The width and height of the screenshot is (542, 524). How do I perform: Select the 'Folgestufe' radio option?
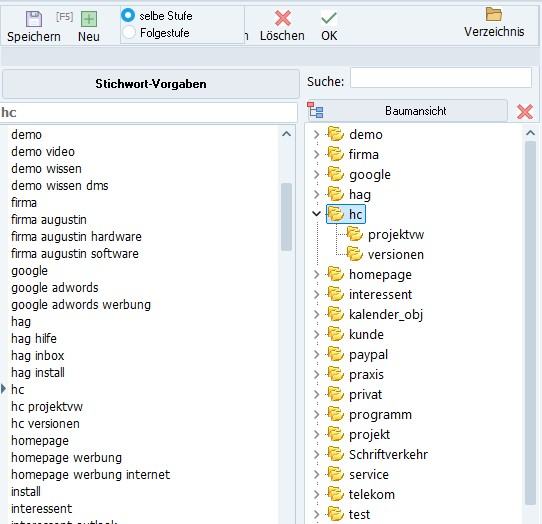tap(129, 32)
